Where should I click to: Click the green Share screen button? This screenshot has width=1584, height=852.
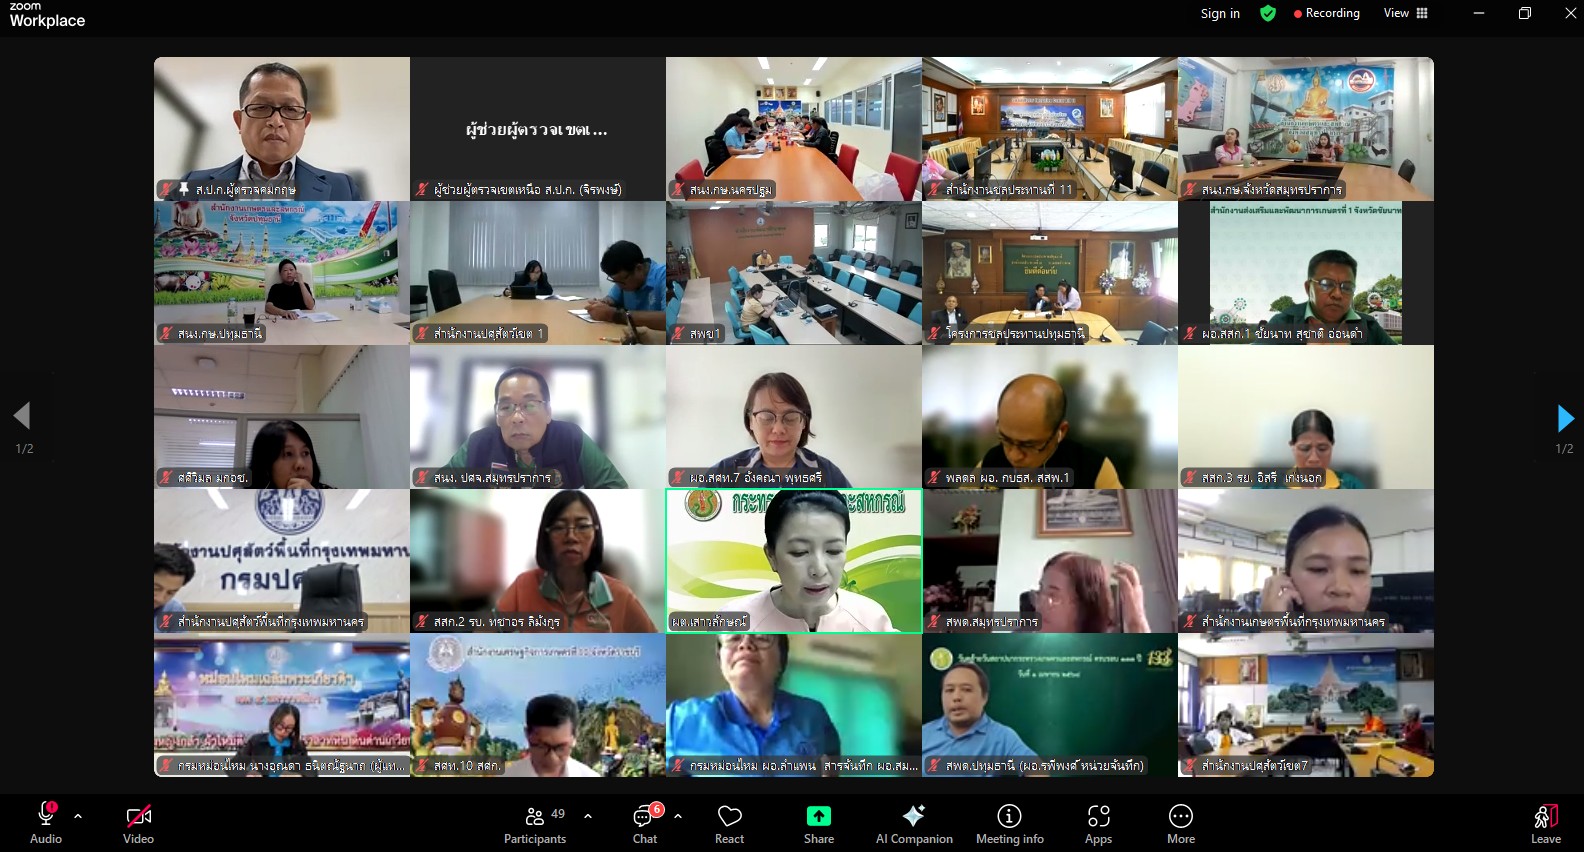coord(819,823)
